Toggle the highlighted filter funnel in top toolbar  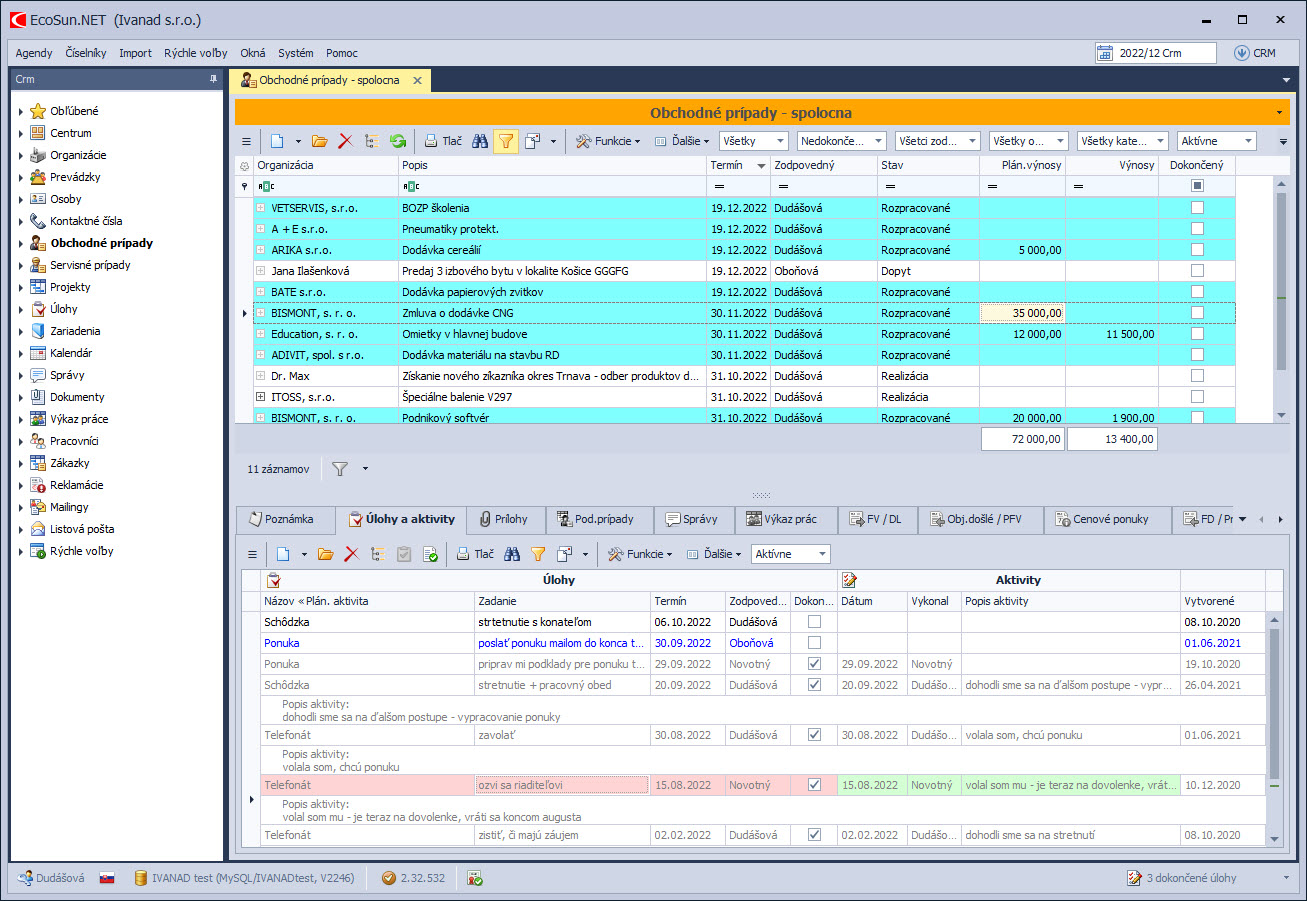506,141
